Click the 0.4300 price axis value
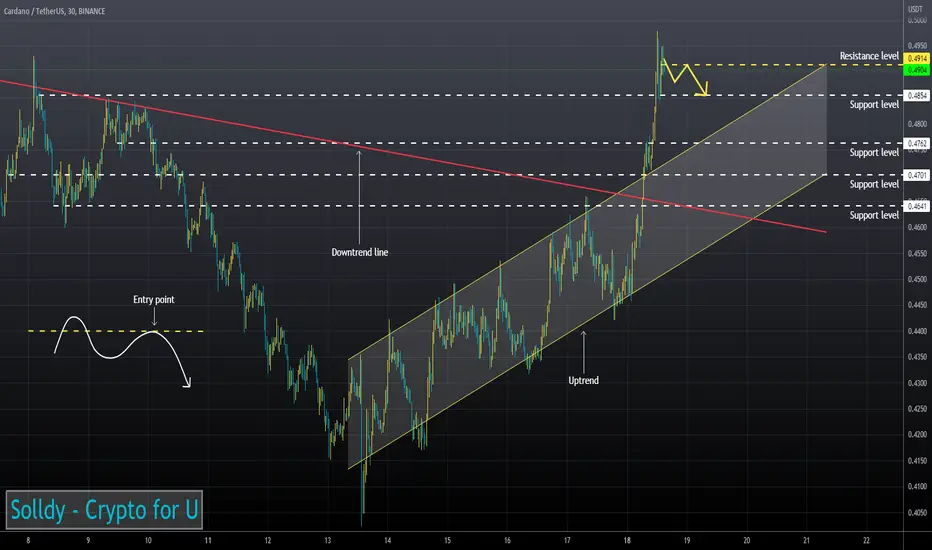This screenshot has width=932, height=550. point(917,383)
